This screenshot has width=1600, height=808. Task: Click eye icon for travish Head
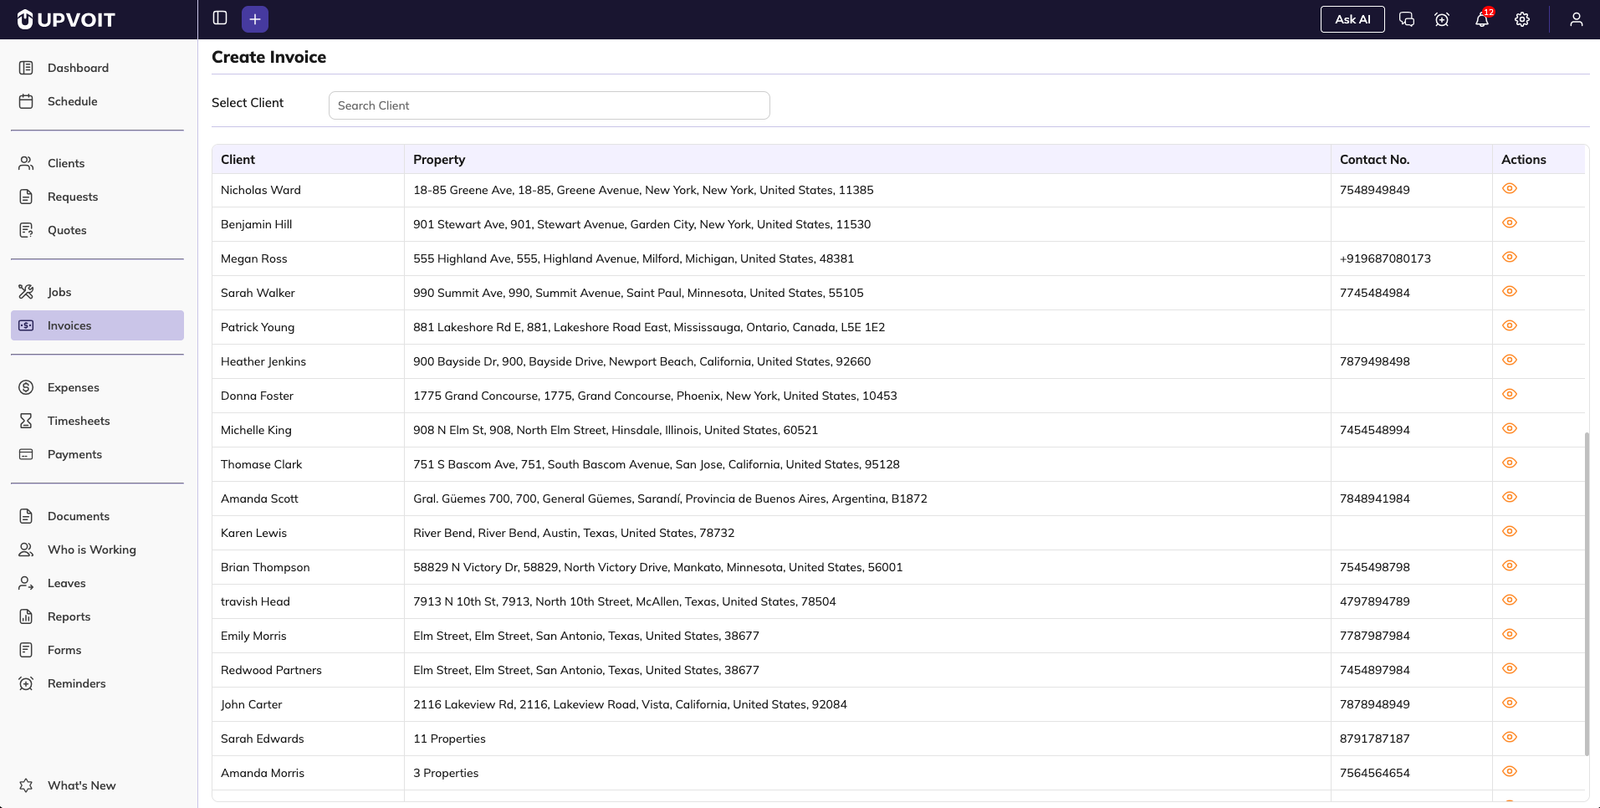(x=1510, y=600)
